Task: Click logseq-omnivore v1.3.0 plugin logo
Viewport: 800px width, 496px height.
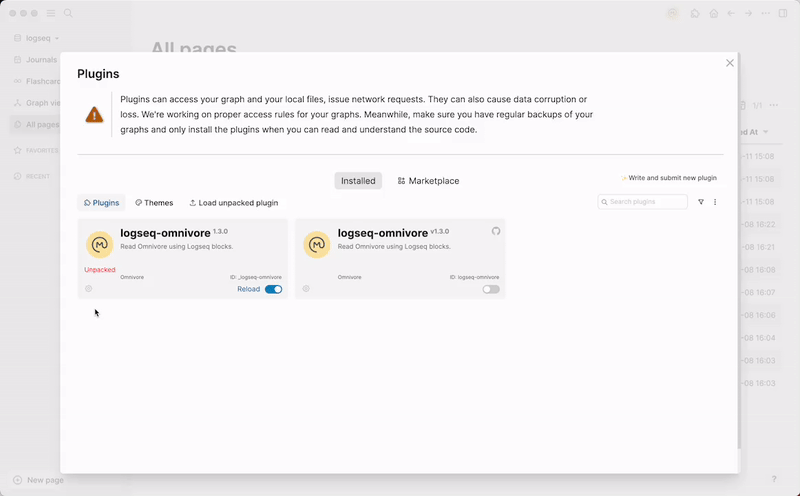Action: [317, 244]
